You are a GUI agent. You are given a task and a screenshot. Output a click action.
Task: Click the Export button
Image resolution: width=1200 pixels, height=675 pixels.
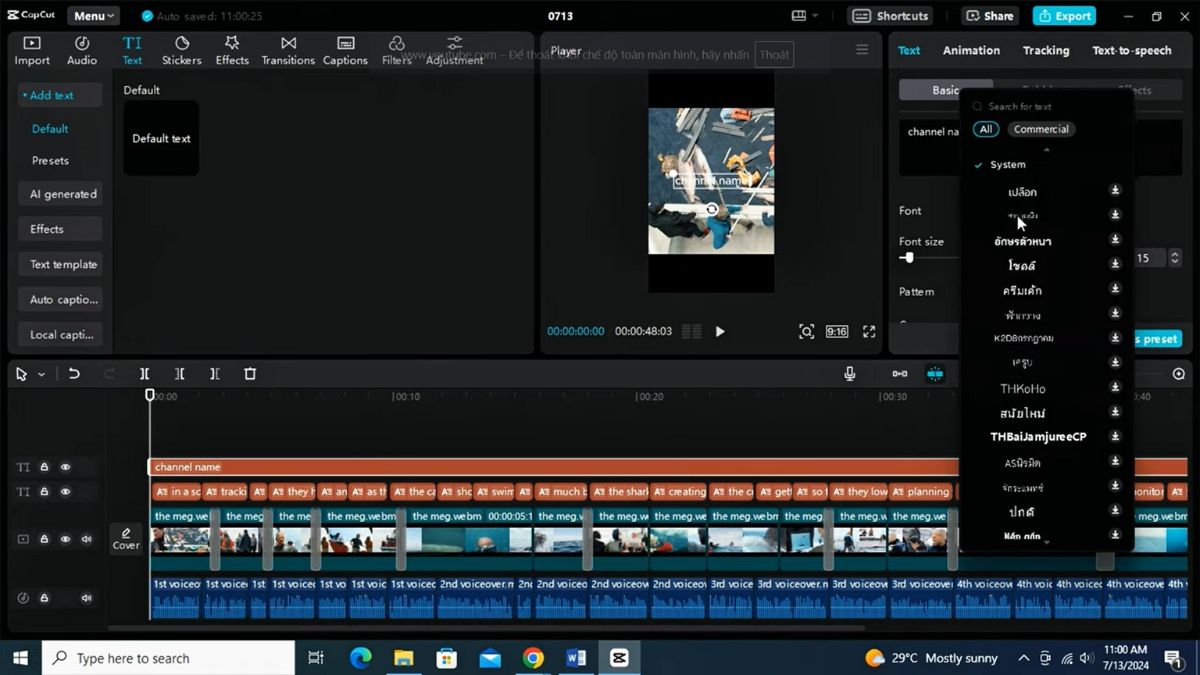1064,15
